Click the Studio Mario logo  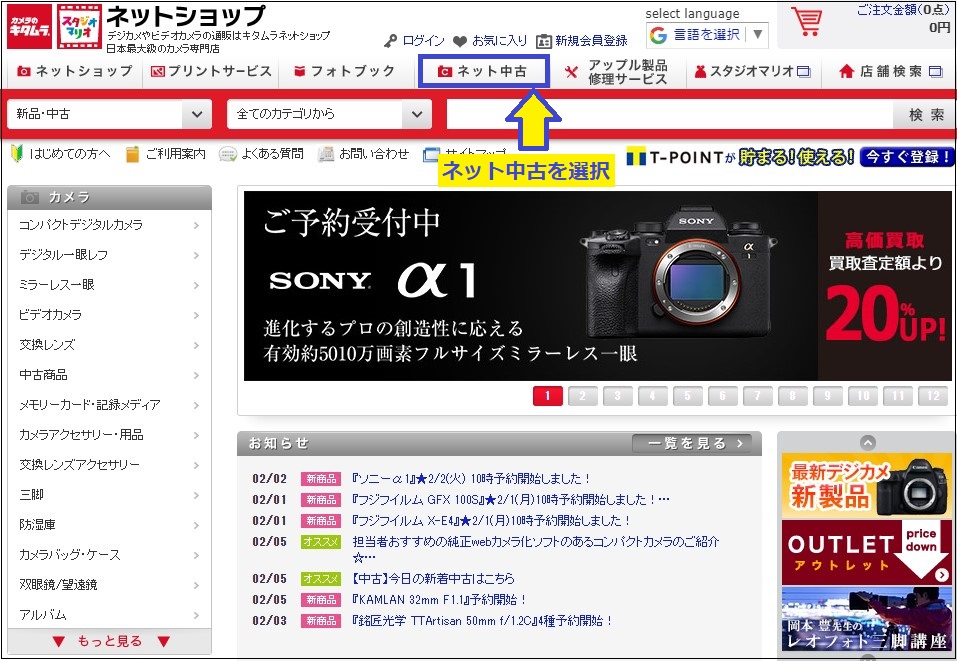click(x=79, y=27)
